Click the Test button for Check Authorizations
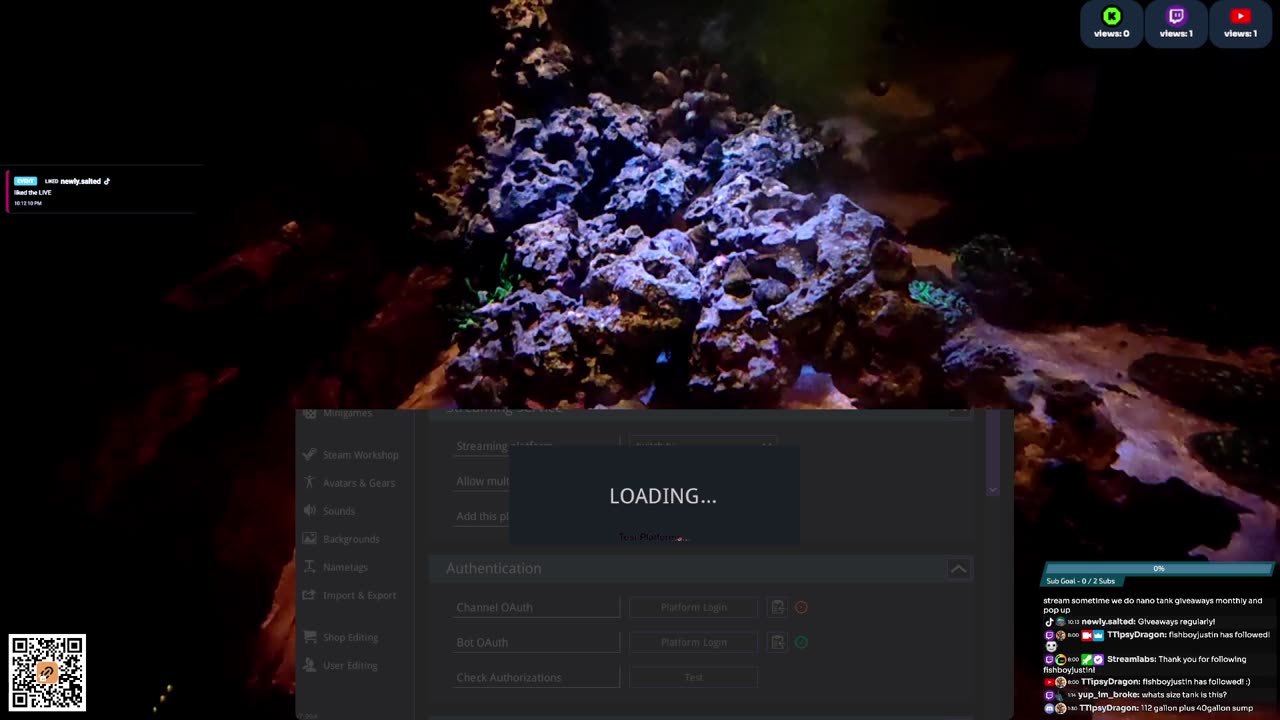The height and width of the screenshot is (720, 1280). [693, 677]
